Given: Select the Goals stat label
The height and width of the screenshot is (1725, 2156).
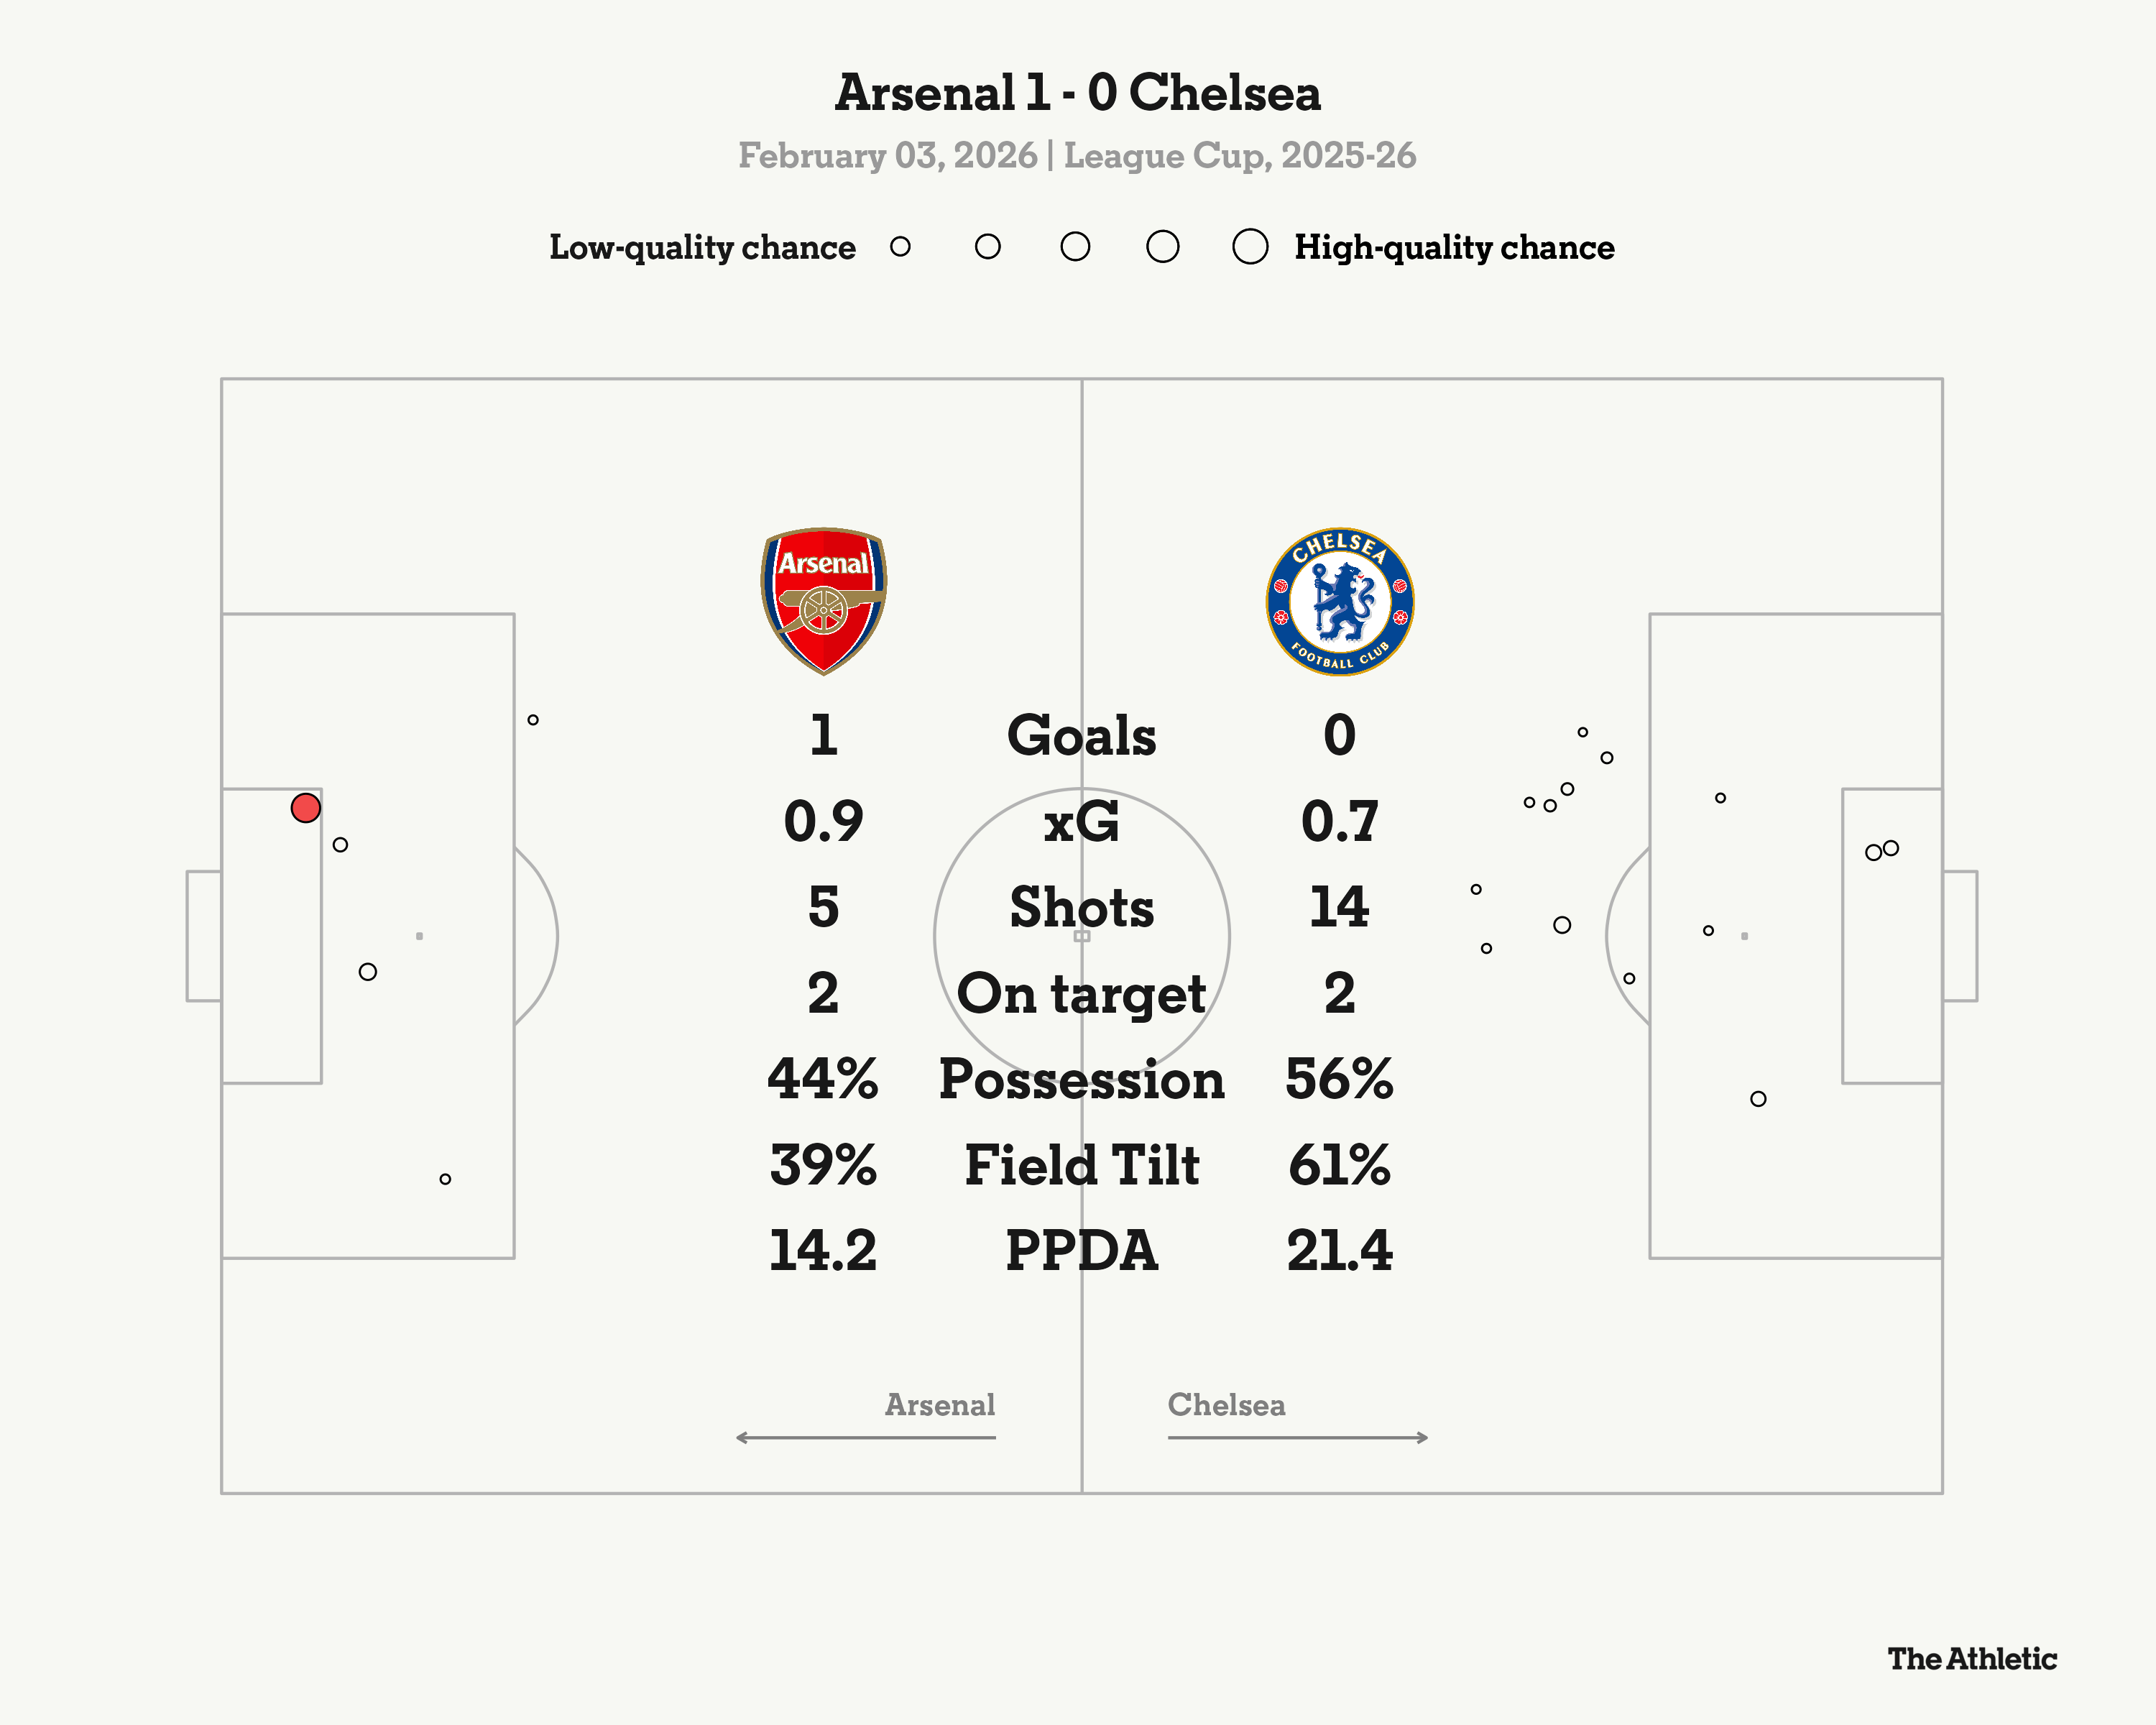Looking at the screenshot, I should point(1081,736).
